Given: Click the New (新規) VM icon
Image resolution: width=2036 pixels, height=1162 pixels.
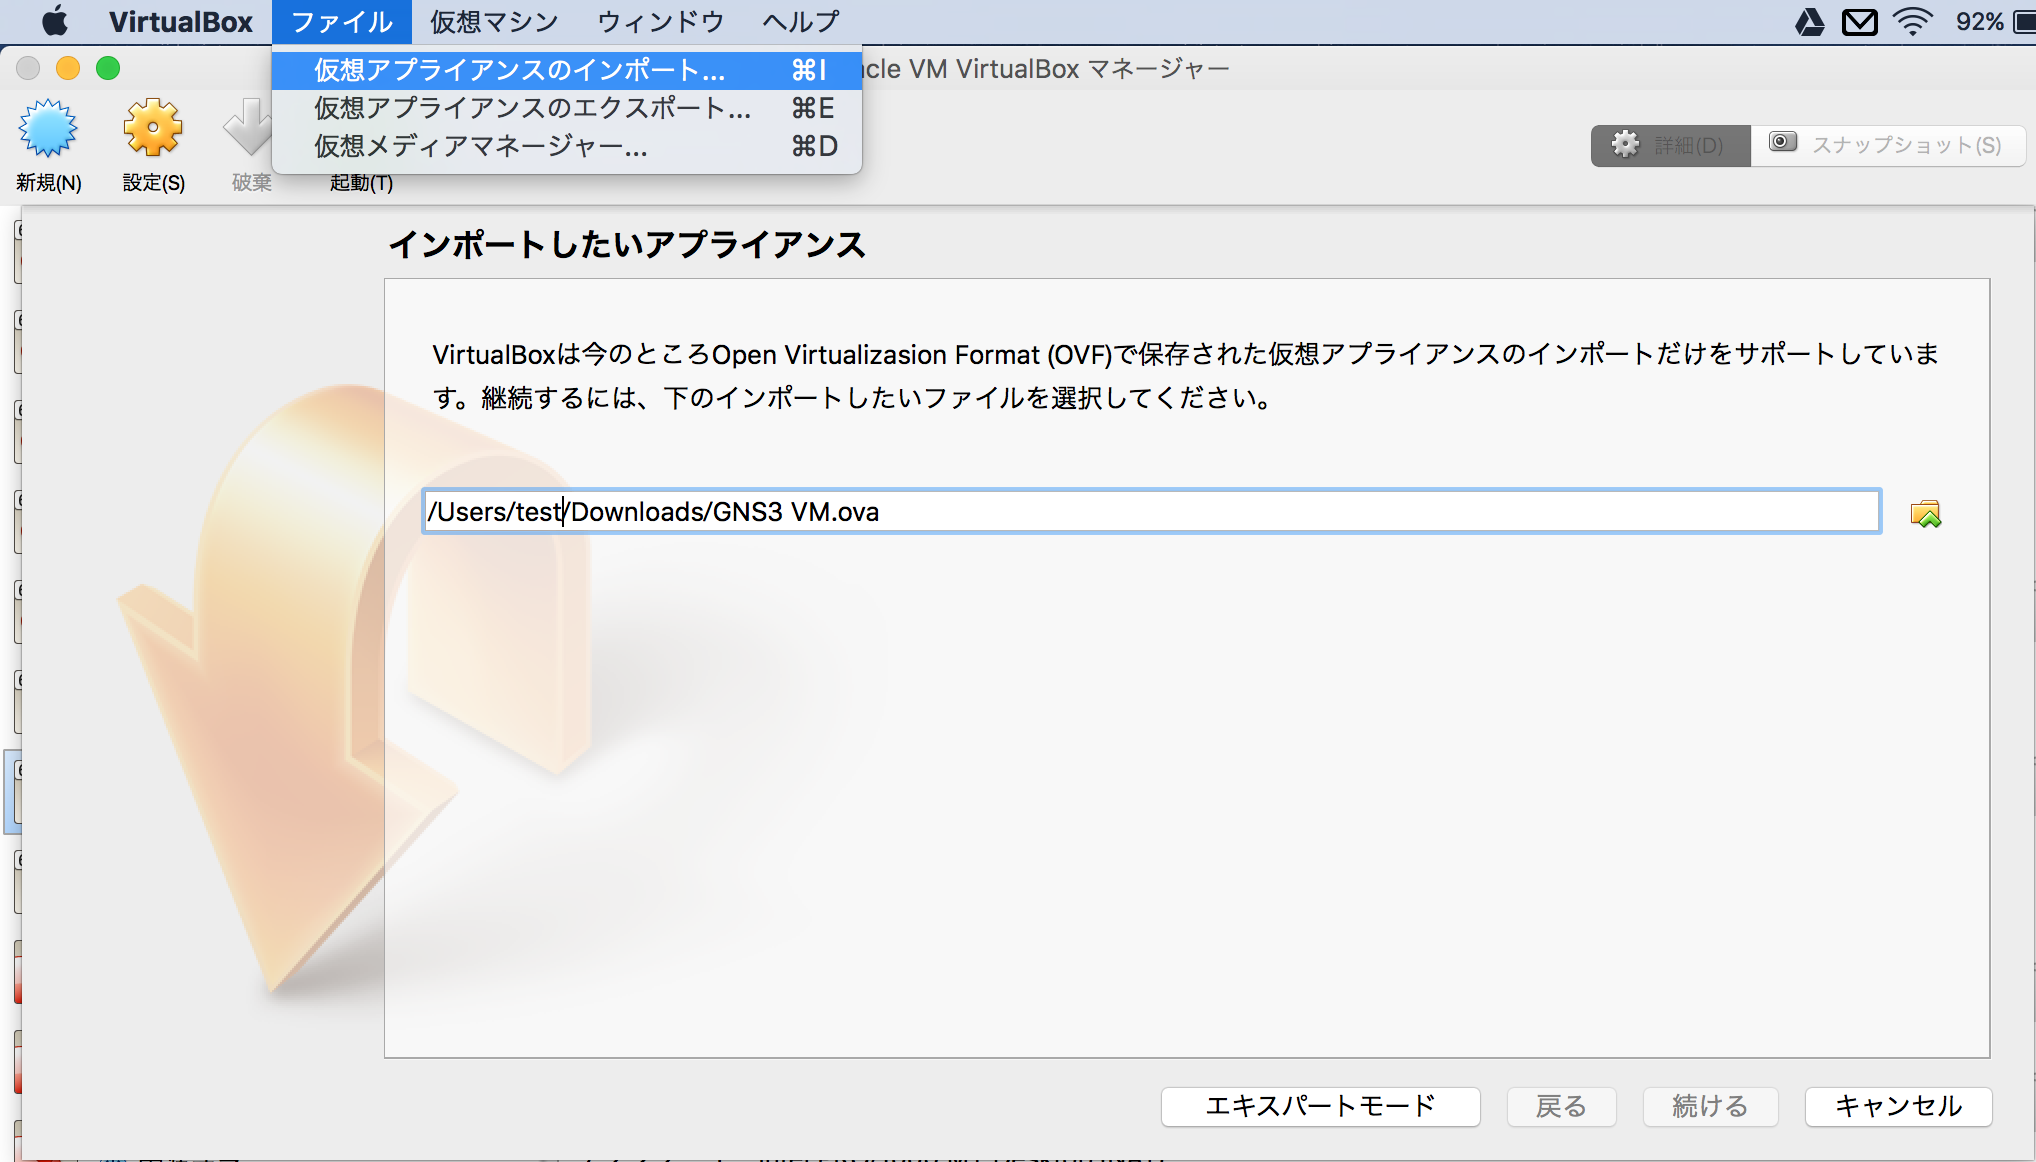Looking at the screenshot, I should (48, 129).
